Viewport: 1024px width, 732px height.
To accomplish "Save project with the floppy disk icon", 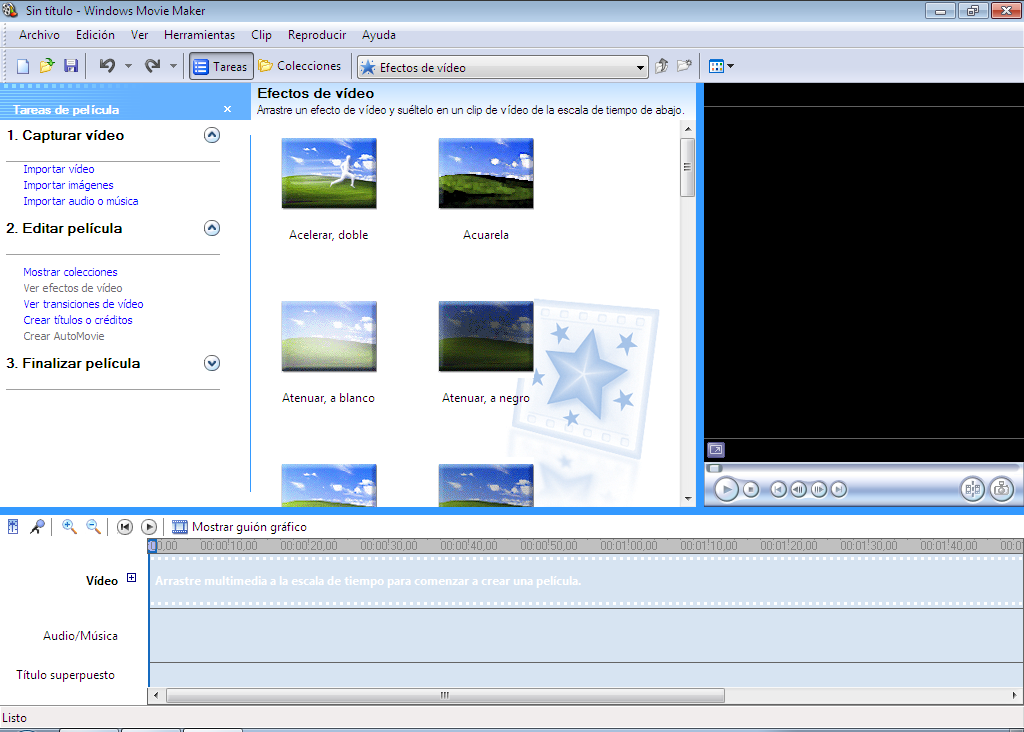I will pyautogui.click(x=71, y=66).
